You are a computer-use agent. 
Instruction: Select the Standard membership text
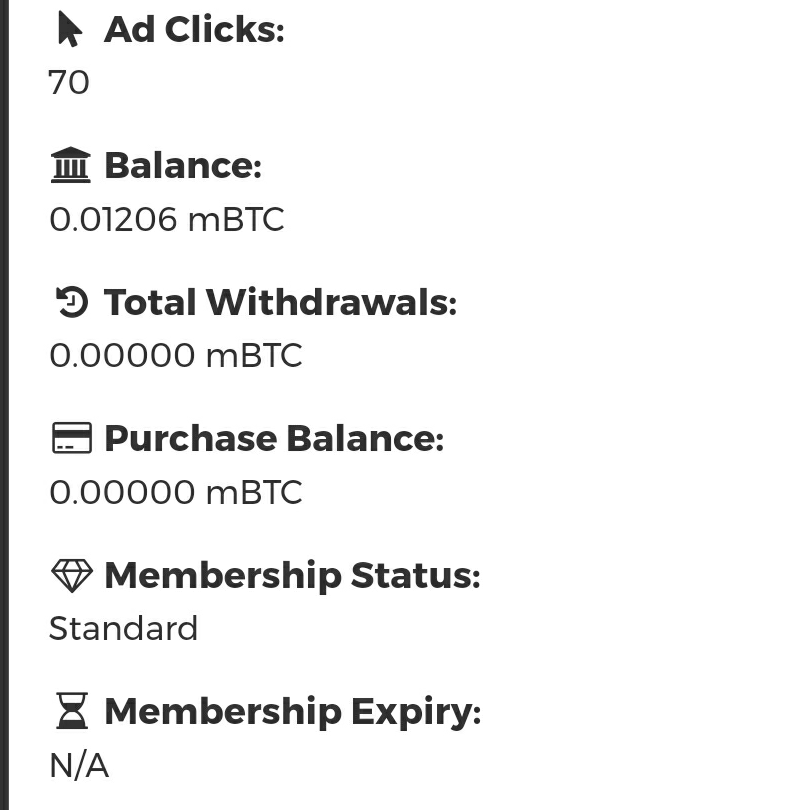click(x=123, y=628)
